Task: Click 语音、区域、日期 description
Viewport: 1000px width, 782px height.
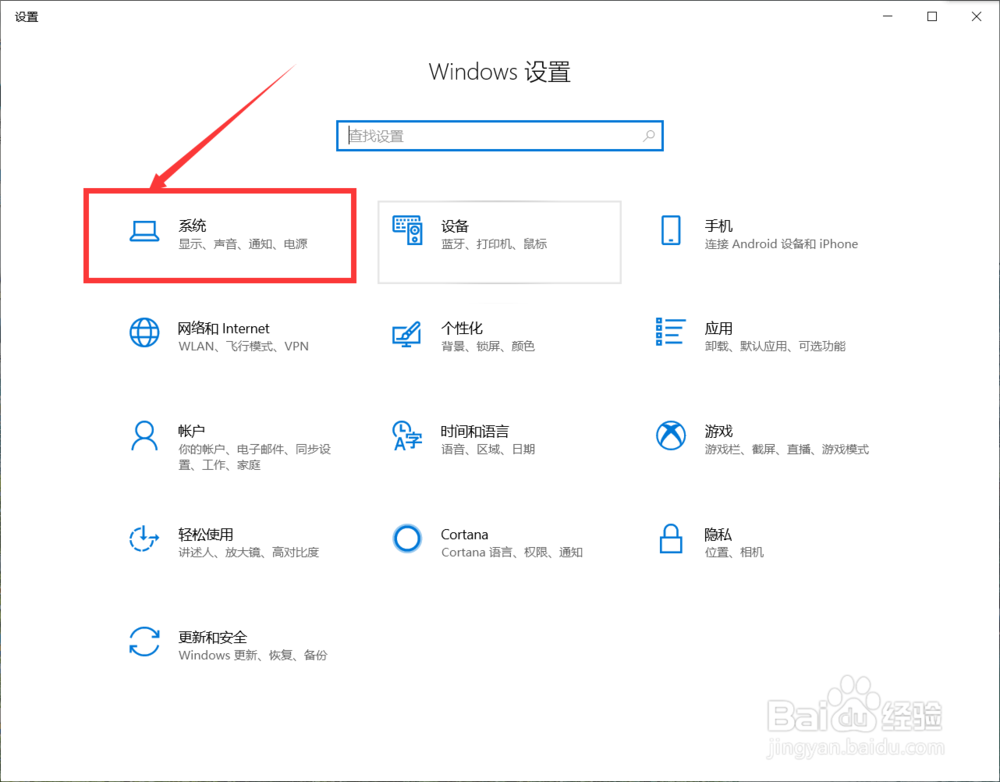Action: pos(488,449)
